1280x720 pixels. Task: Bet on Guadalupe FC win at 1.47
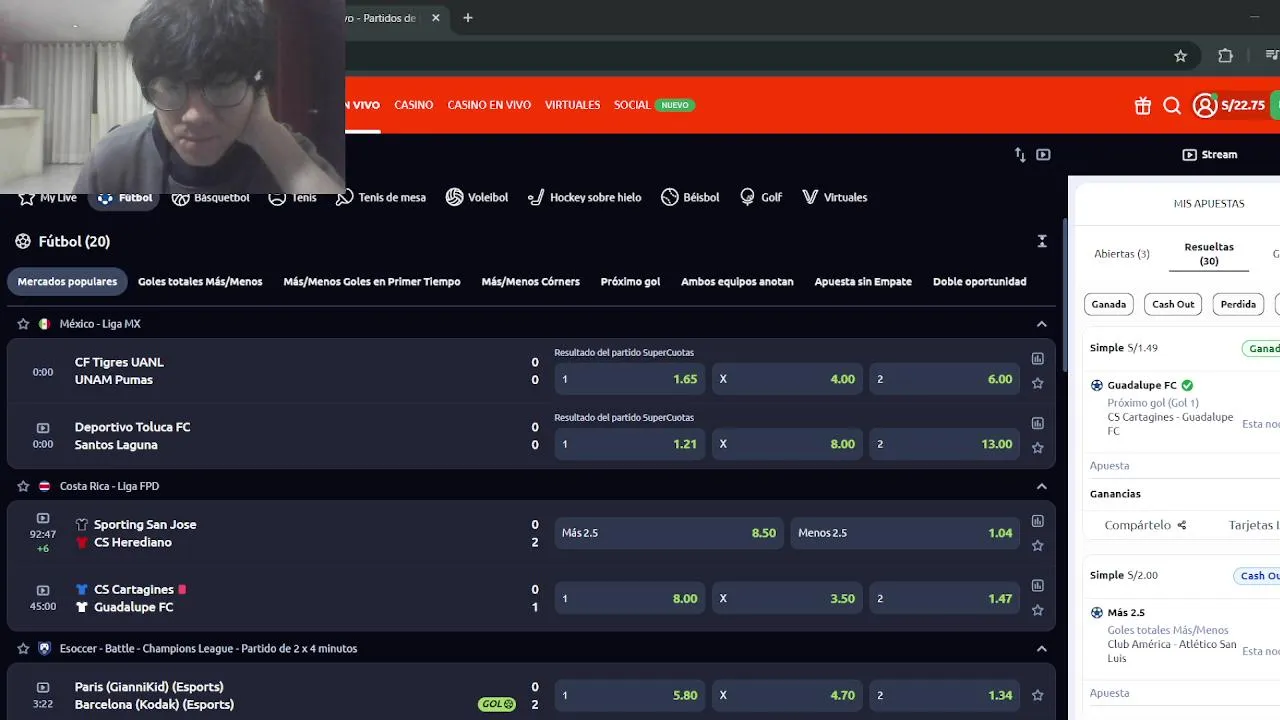(945, 598)
